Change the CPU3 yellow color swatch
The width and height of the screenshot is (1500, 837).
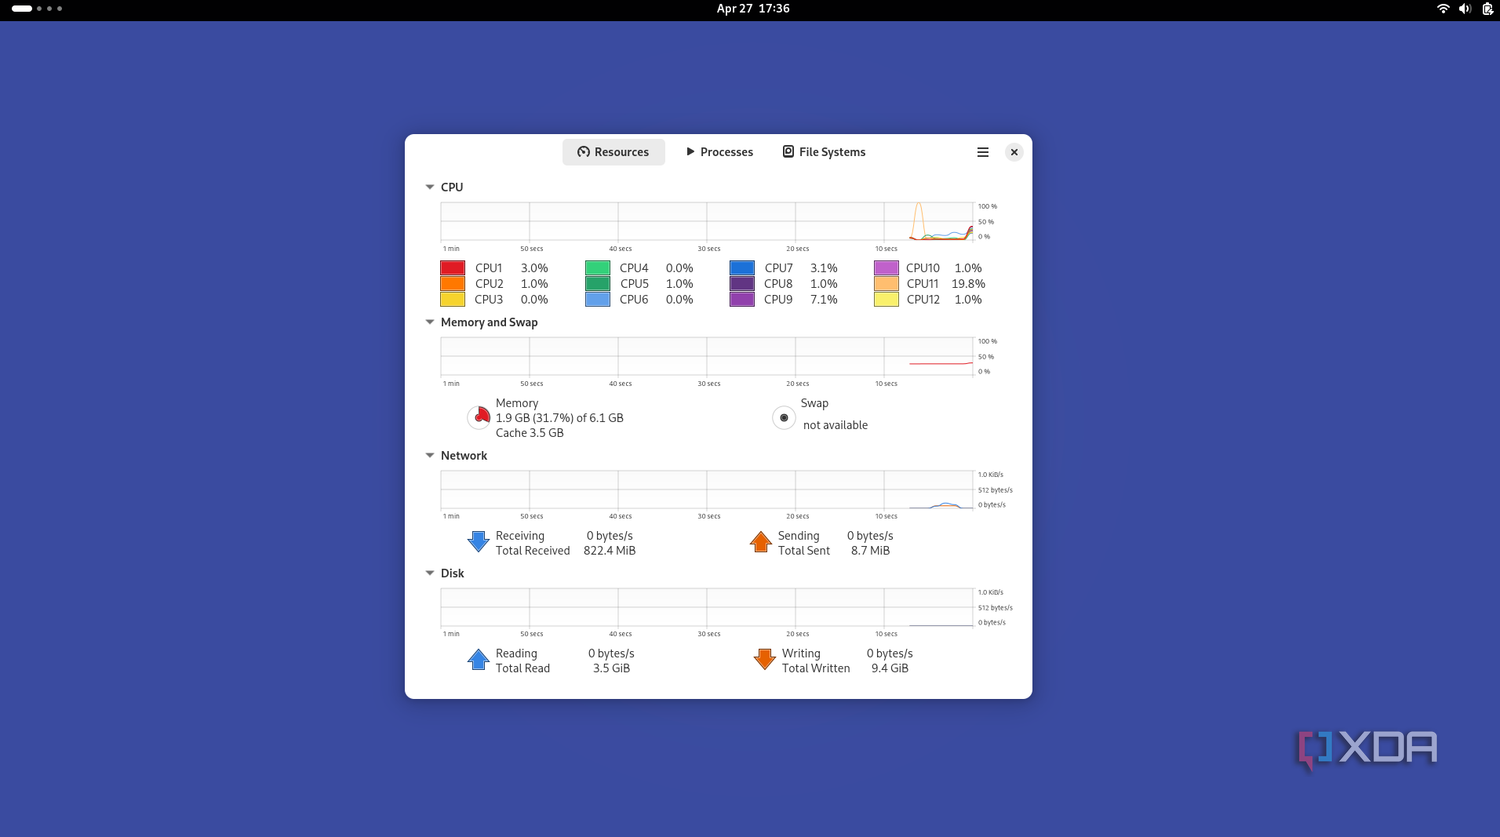(x=452, y=299)
